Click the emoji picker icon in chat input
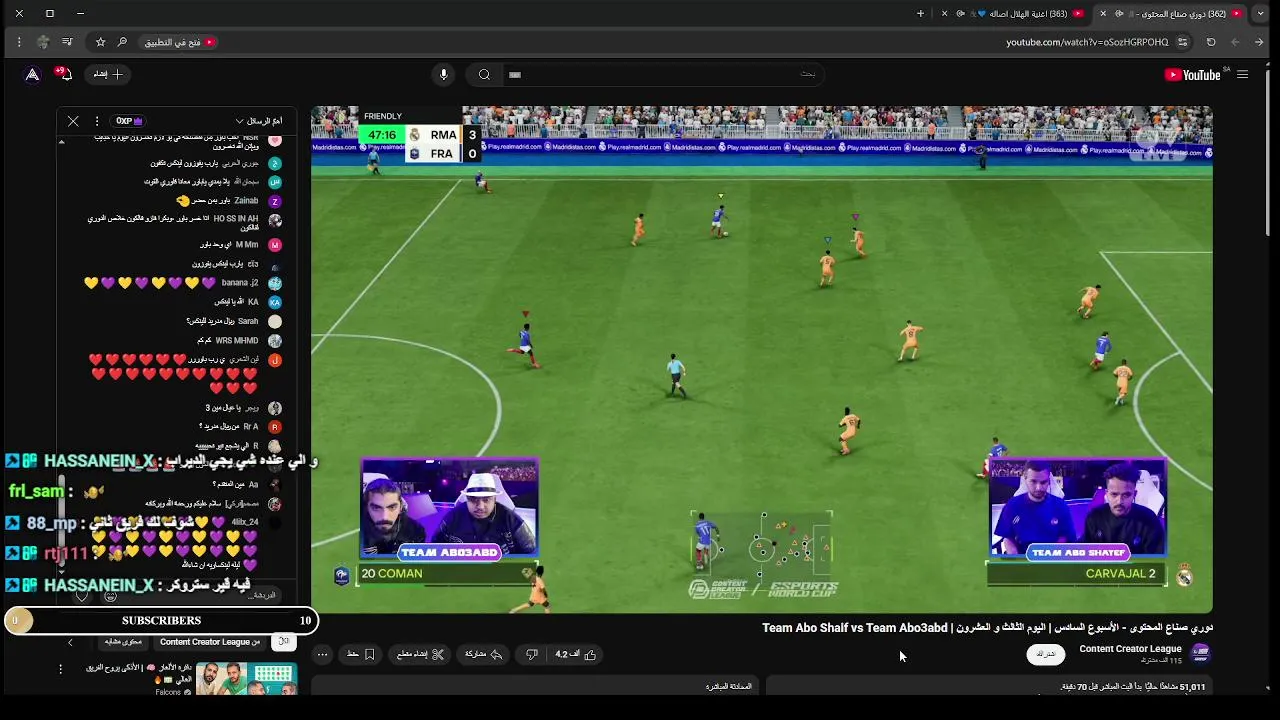The image size is (1280, 720). (x=110, y=596)
